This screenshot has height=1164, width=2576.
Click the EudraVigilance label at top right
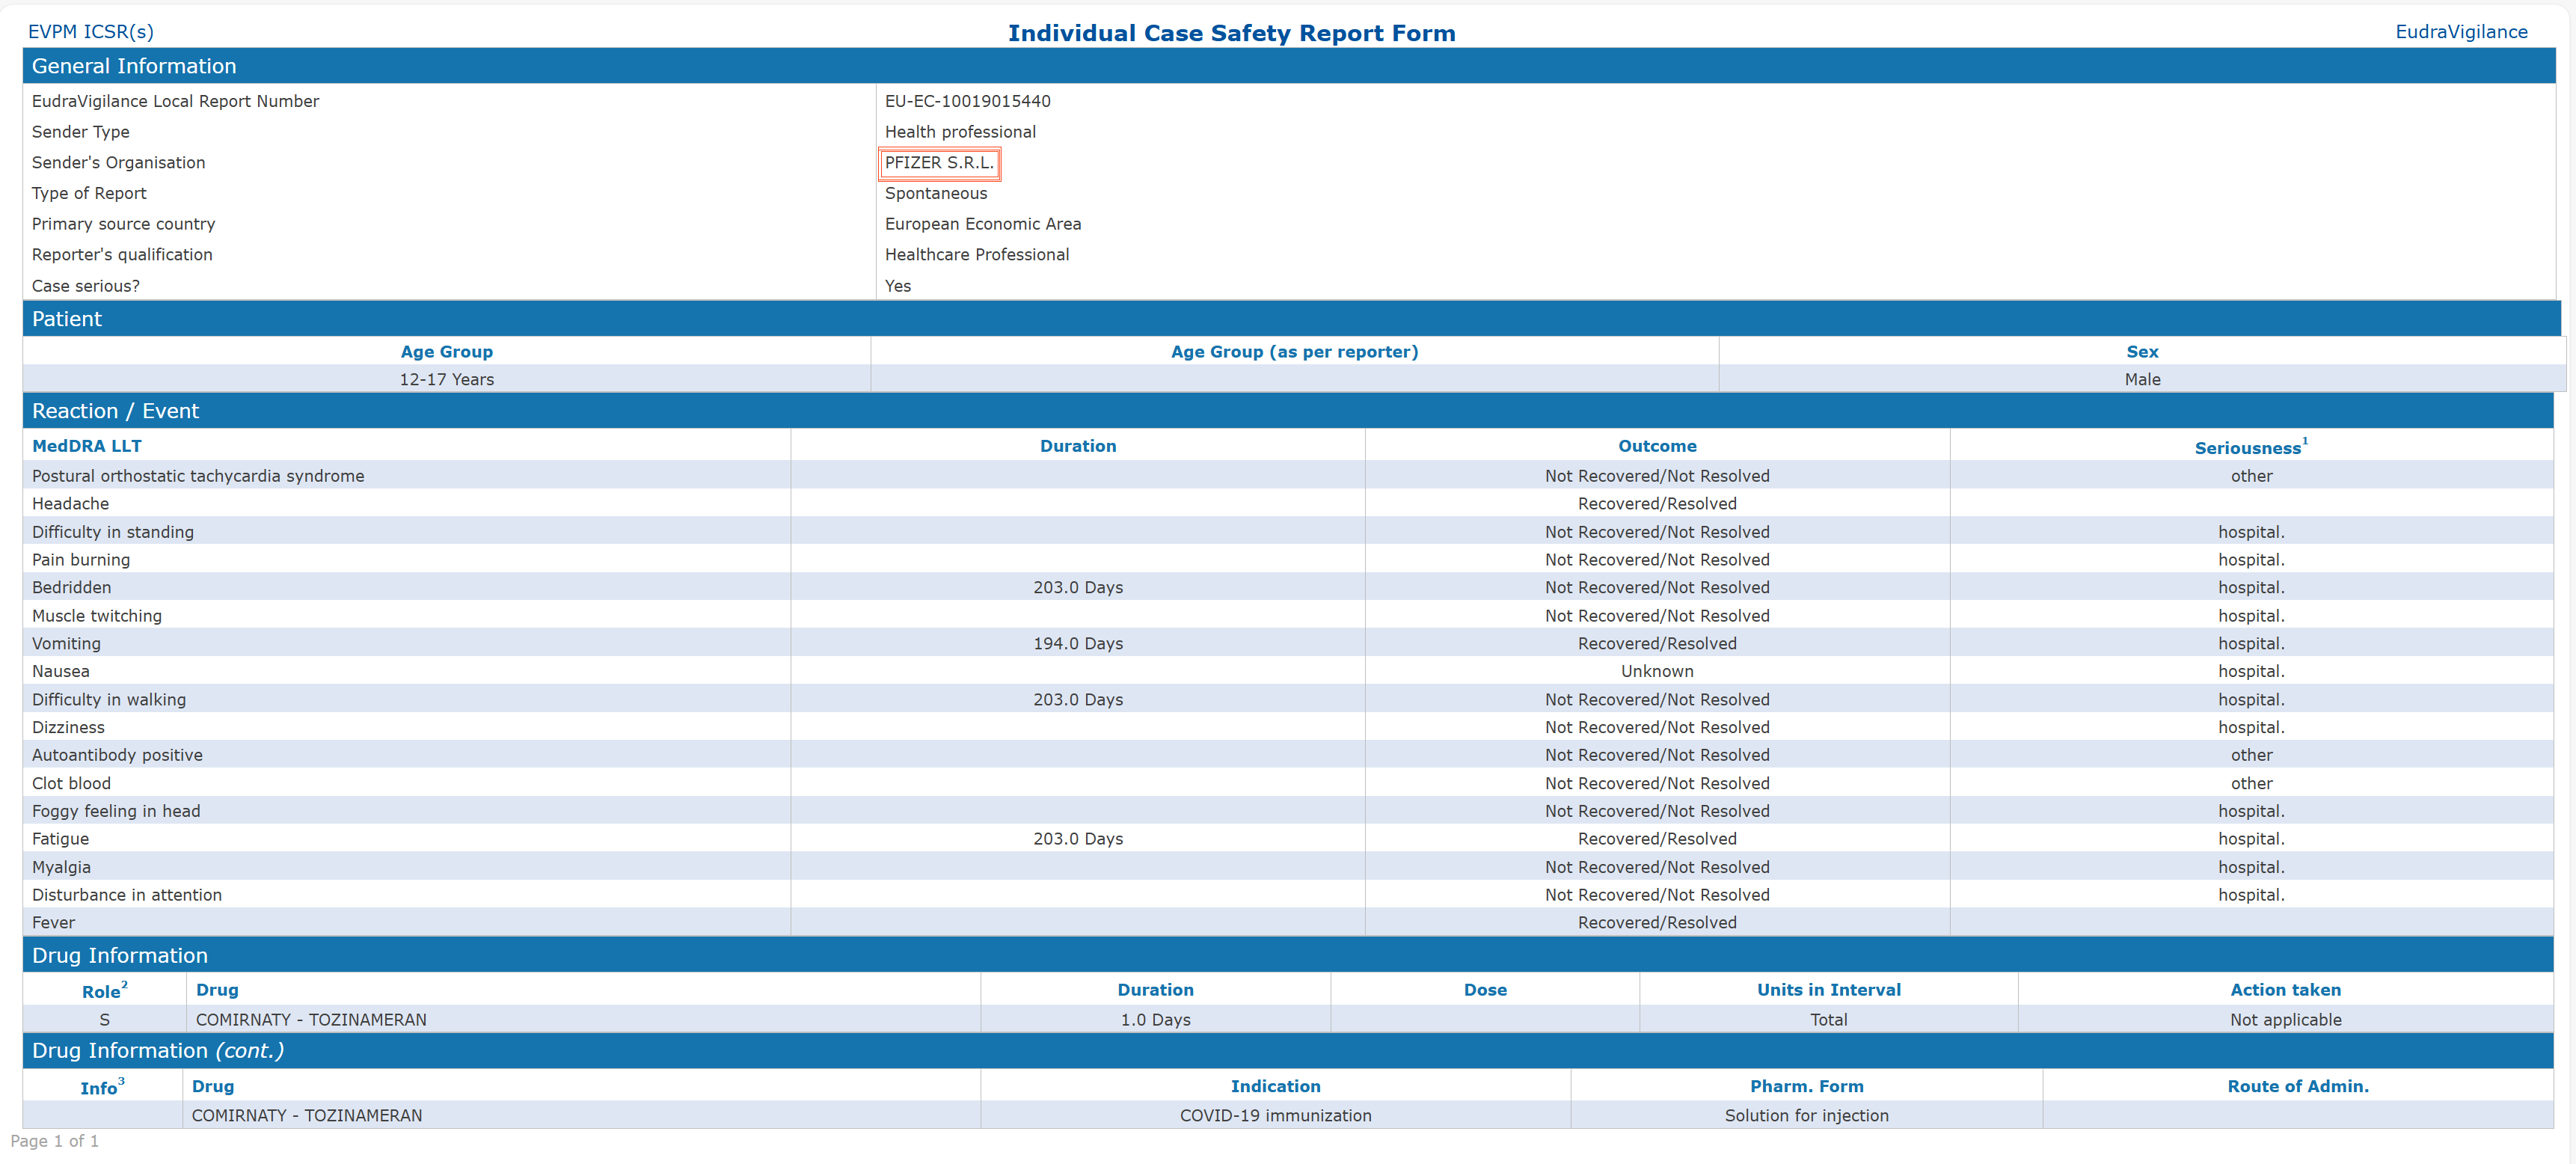coord(2461,32)
